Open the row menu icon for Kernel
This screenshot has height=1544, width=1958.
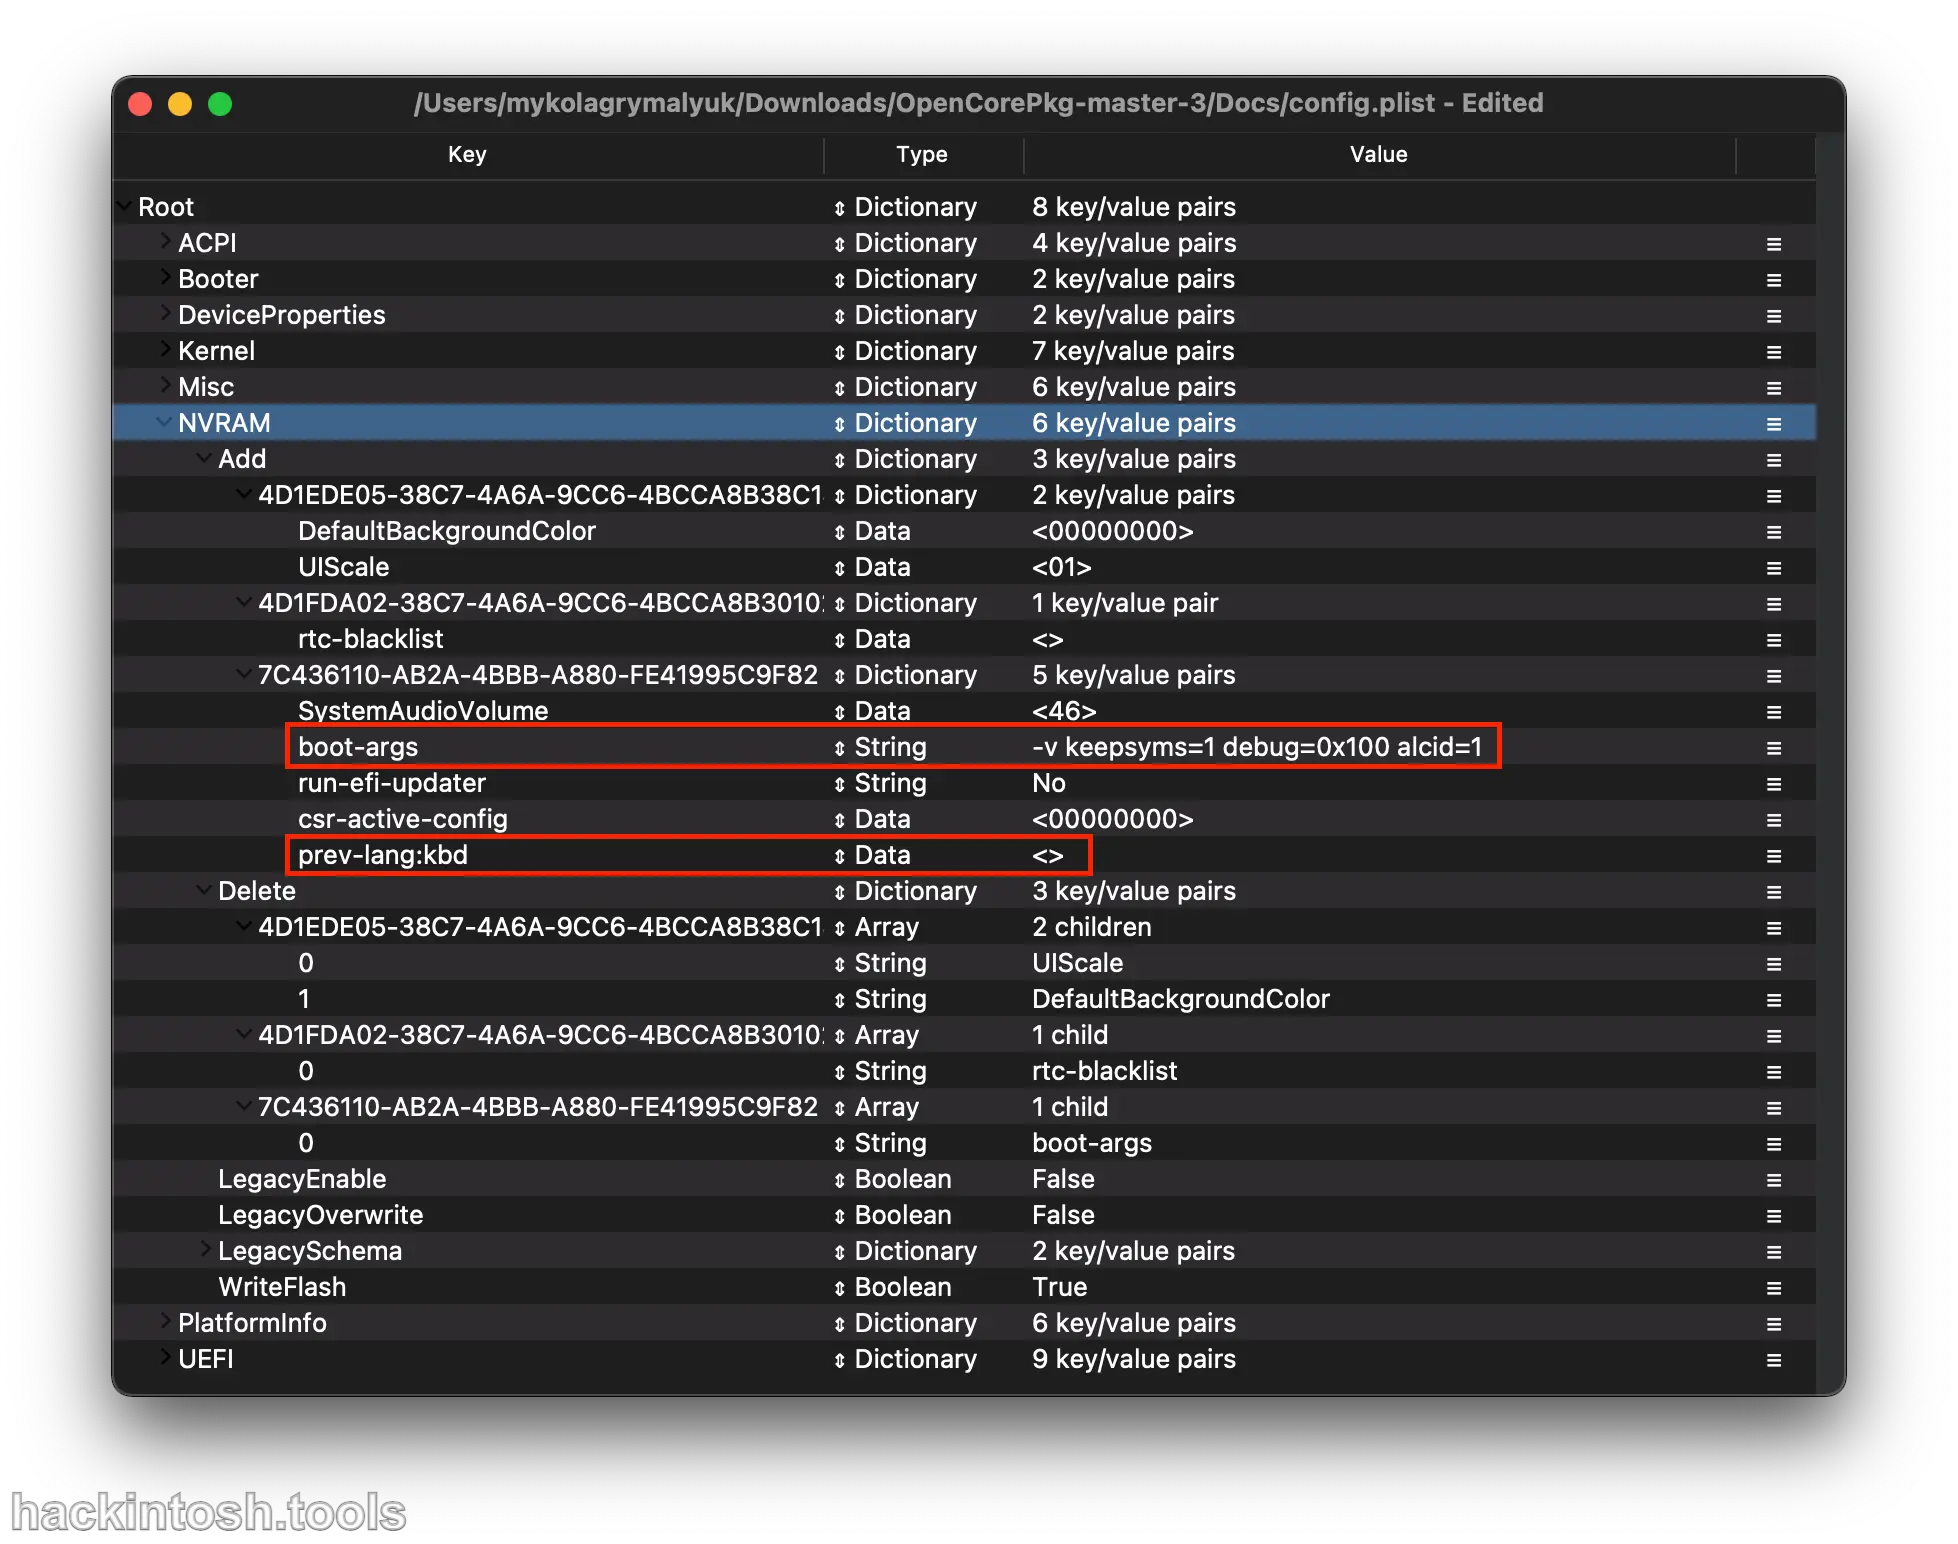1773,352
